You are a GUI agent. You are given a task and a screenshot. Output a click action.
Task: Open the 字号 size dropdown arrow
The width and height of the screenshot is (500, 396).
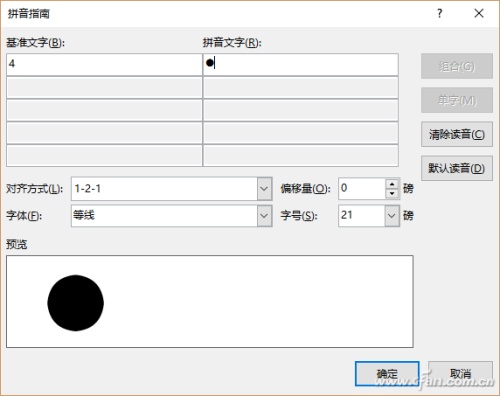point(392,216)
